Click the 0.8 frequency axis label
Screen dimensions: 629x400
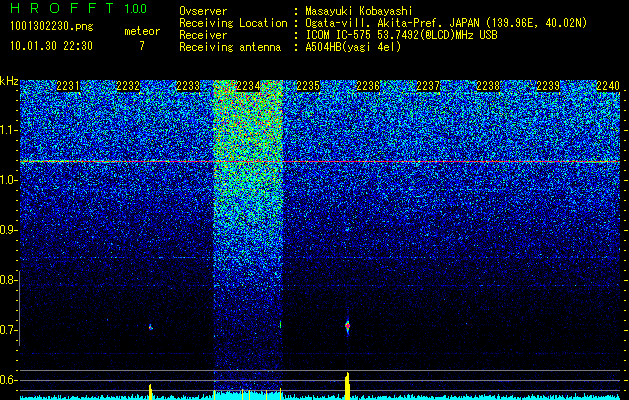point(7,280)
